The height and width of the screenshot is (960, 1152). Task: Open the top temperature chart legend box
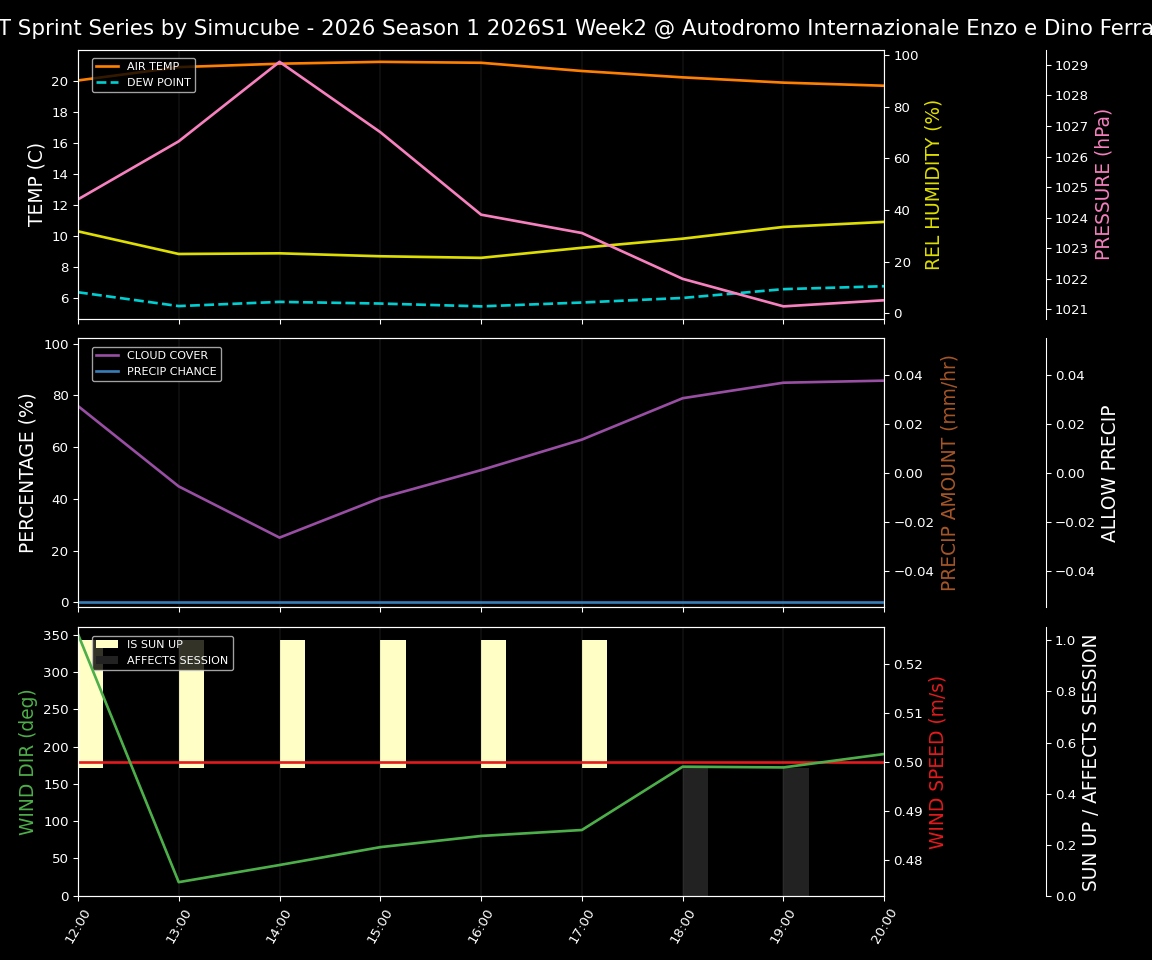click(x=143, y=75)
